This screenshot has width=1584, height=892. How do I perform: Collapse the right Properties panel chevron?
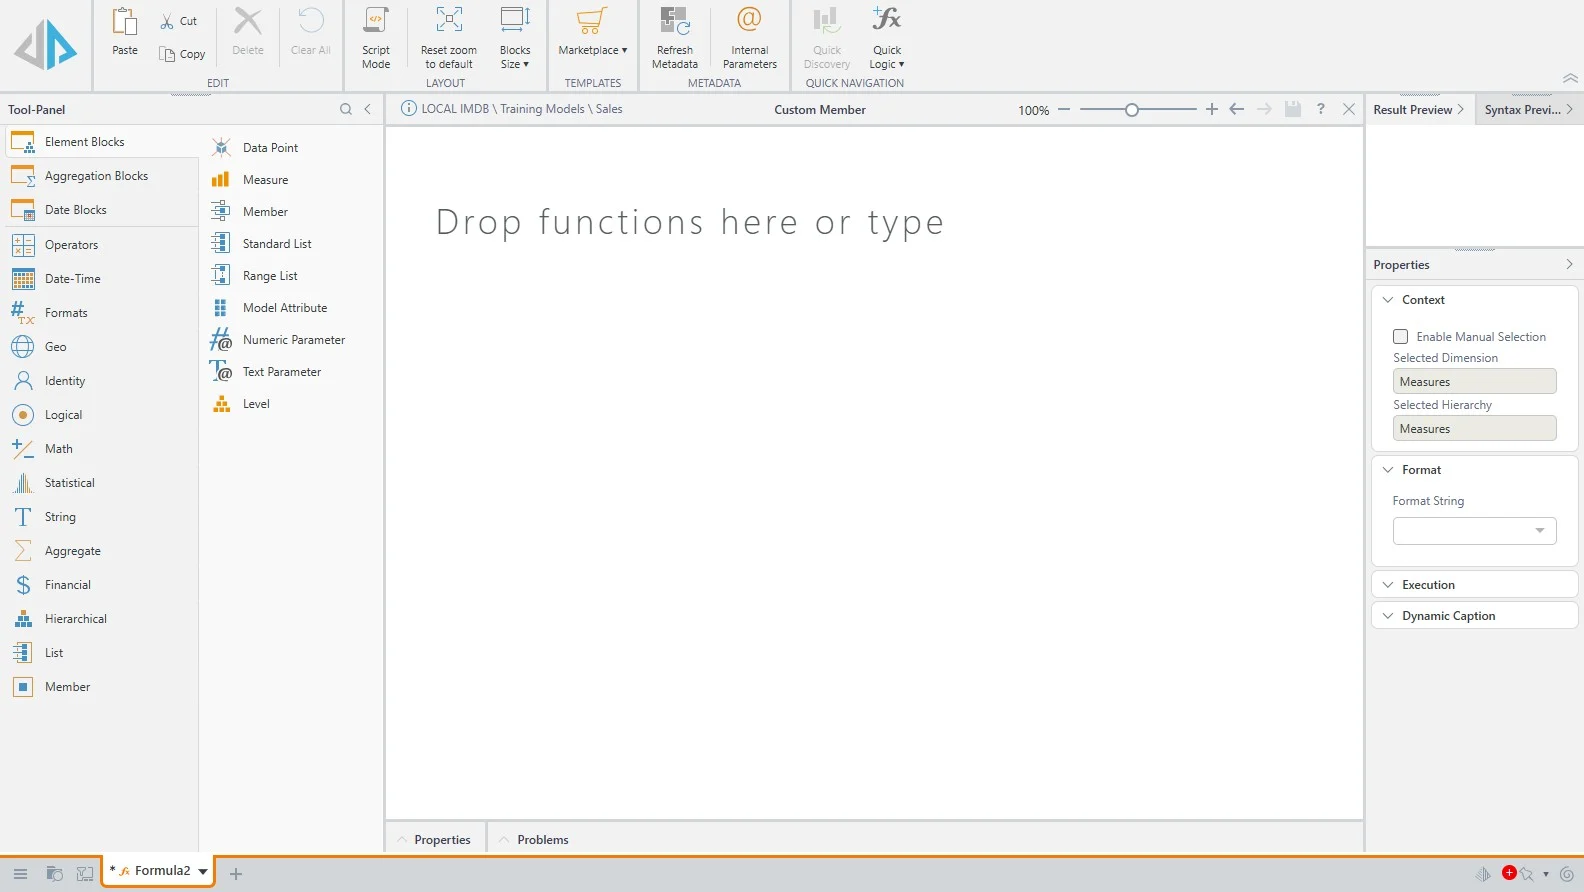point(1569,265)
